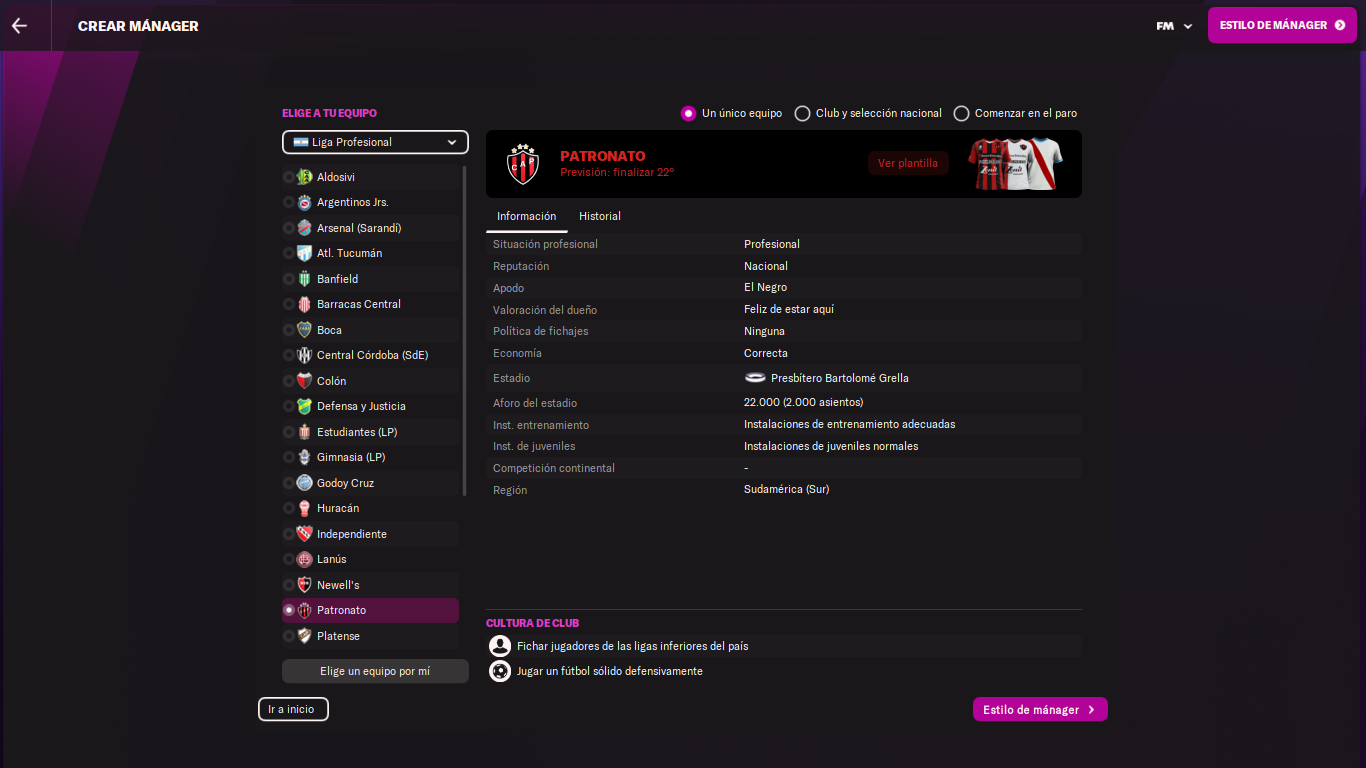The width and height of the screenshot is (1366, 768).
Task: Click the Banfield team name
Action: pos(337,279)
